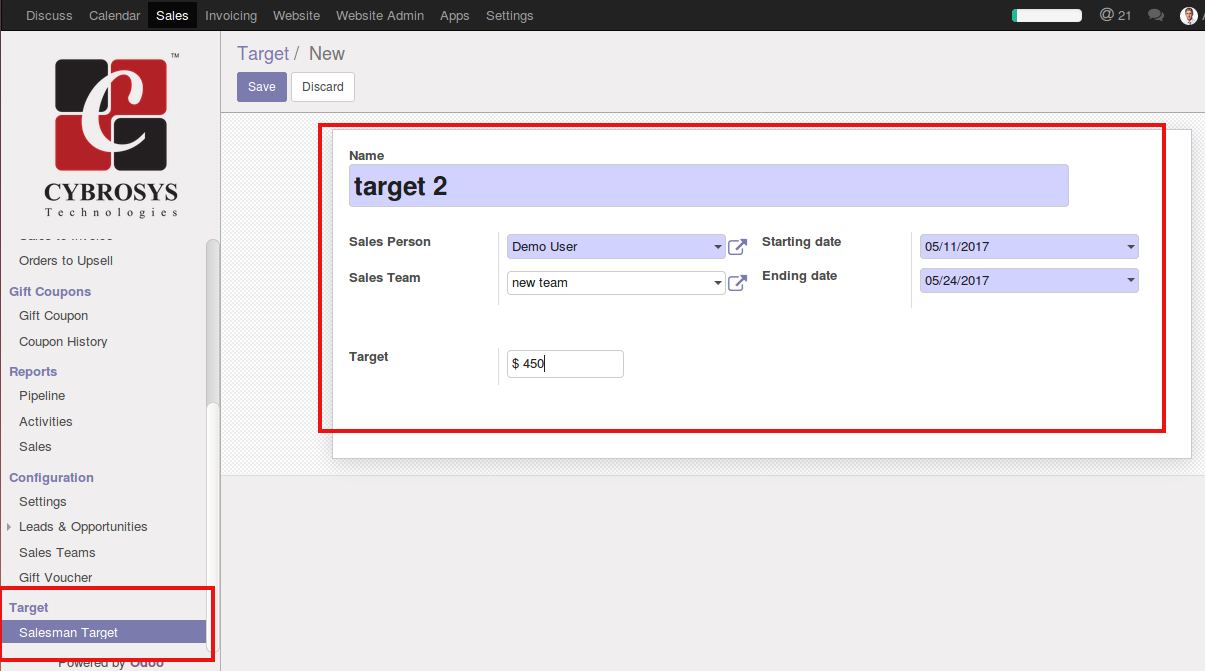
Task: Discard the new target
Action: (323, 87)
